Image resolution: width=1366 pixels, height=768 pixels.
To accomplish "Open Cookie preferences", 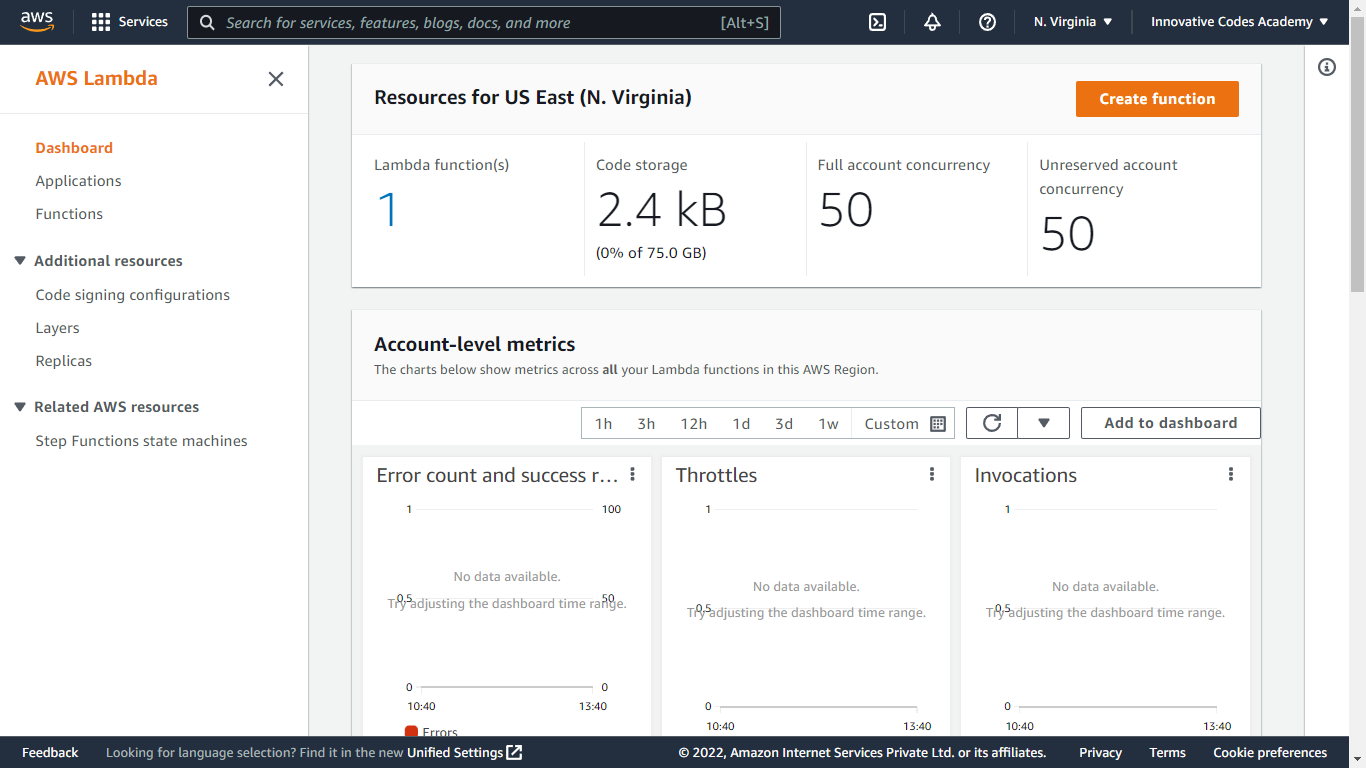I will pos(1270,753).
